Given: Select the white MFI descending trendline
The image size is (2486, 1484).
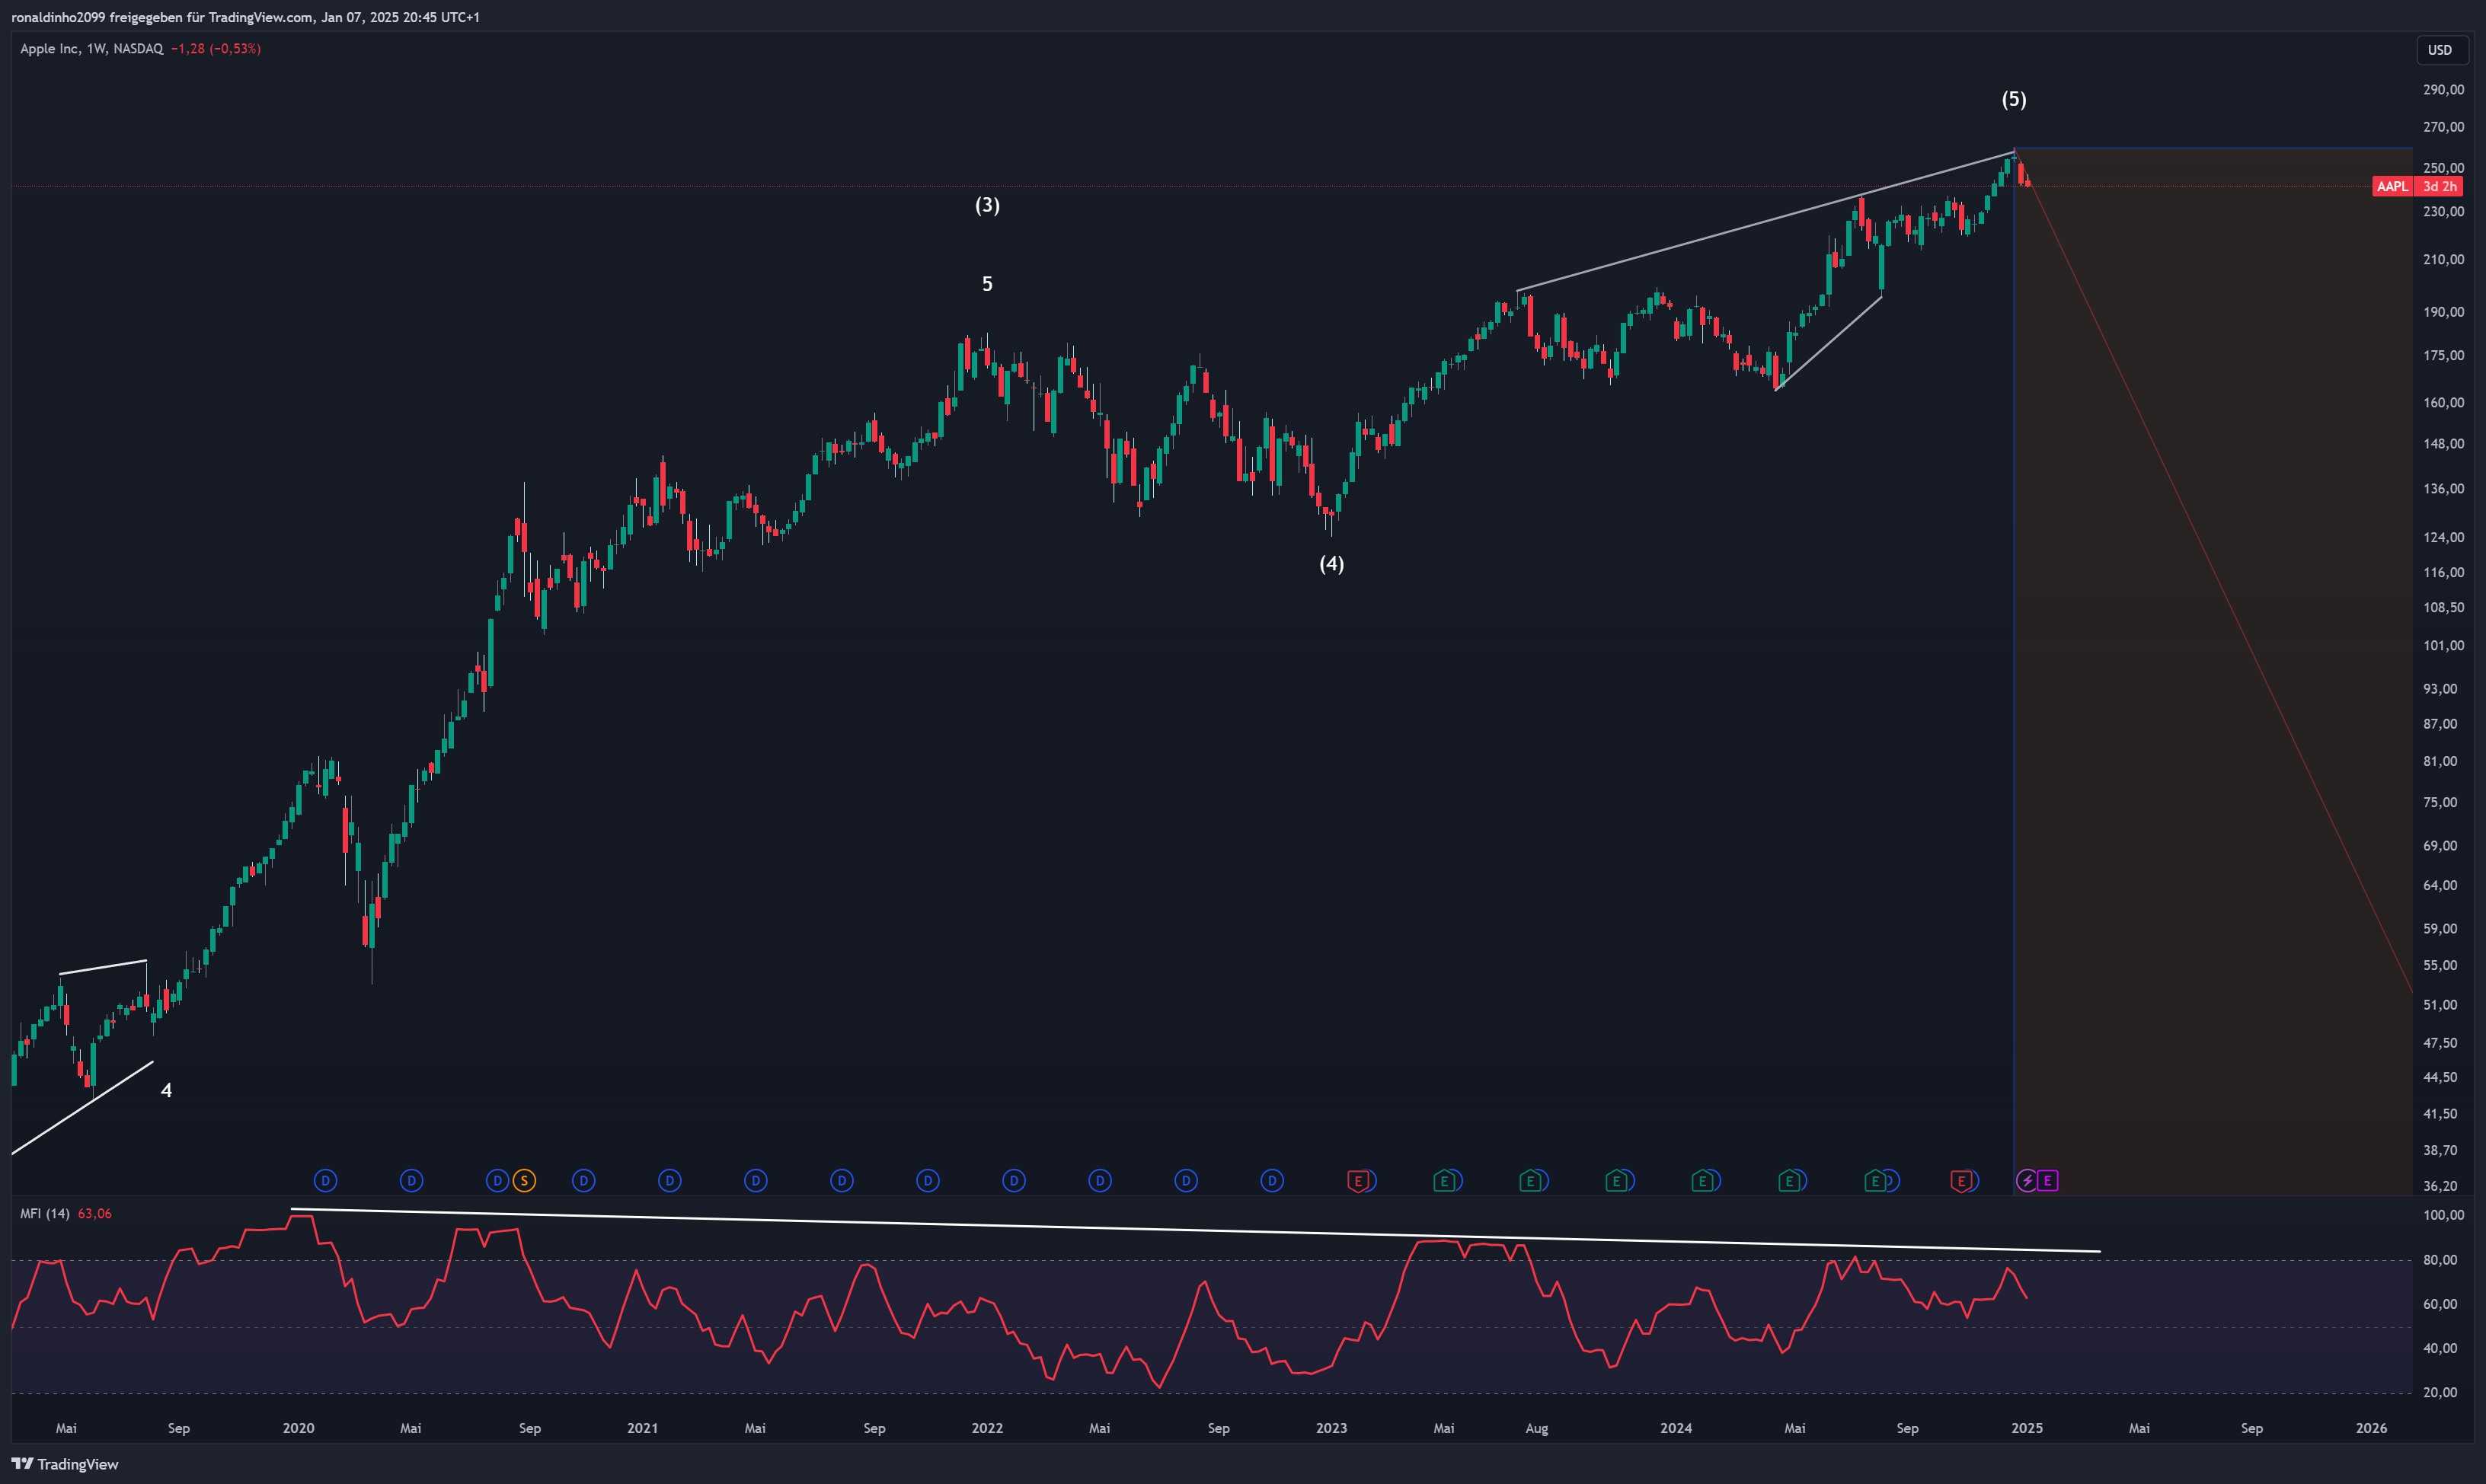Looking at the screenshot, I should 1195,1230.
